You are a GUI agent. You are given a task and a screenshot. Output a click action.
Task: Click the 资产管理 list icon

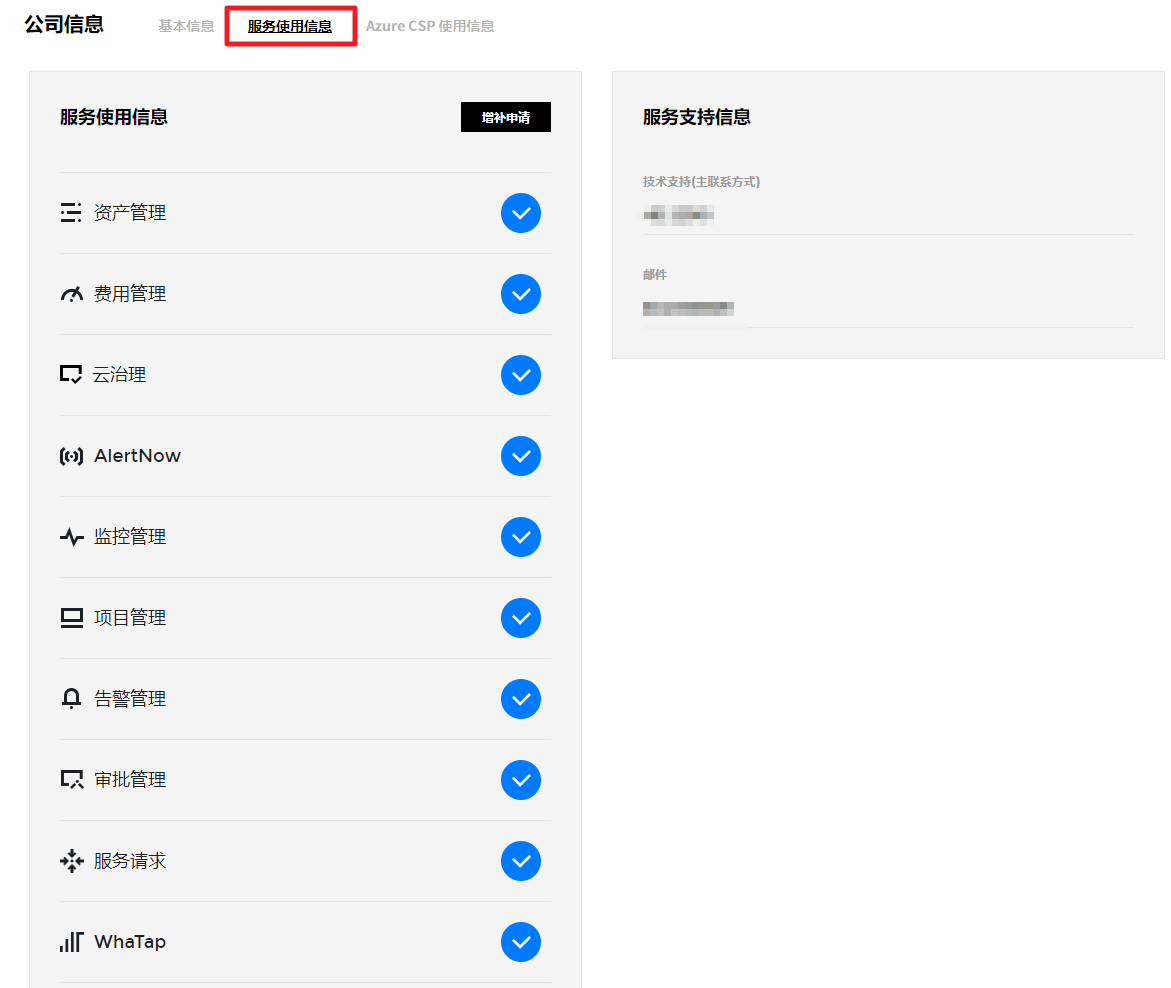pos(71,213)
